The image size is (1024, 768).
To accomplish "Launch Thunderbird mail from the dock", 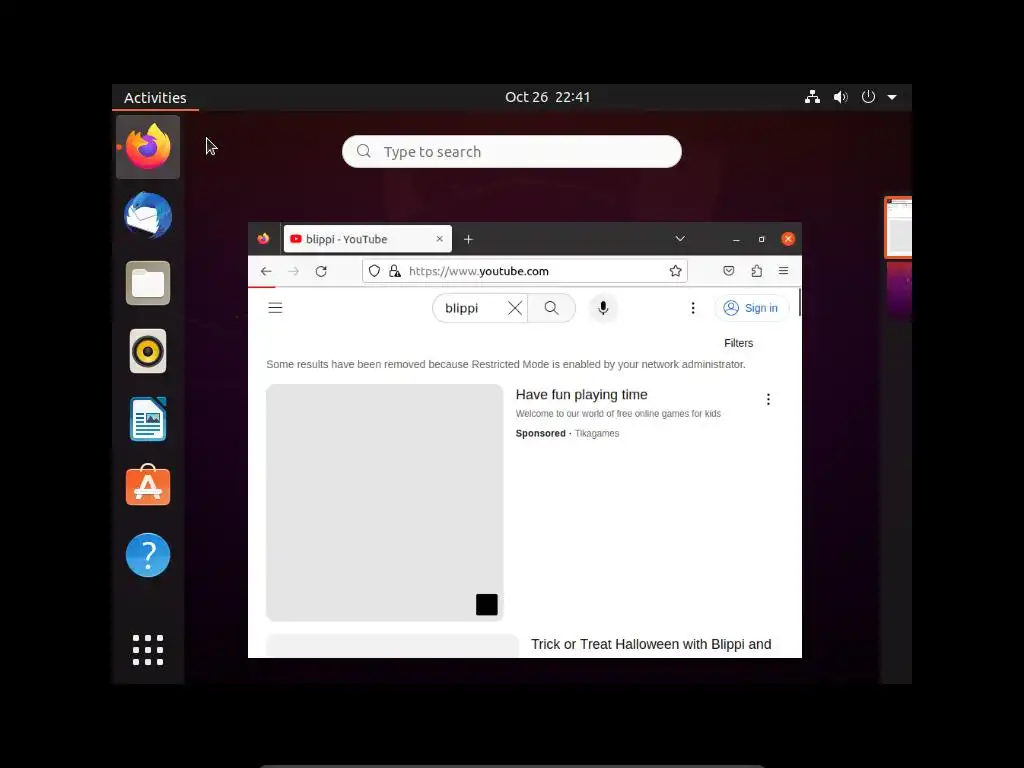I will click(148, 216).
